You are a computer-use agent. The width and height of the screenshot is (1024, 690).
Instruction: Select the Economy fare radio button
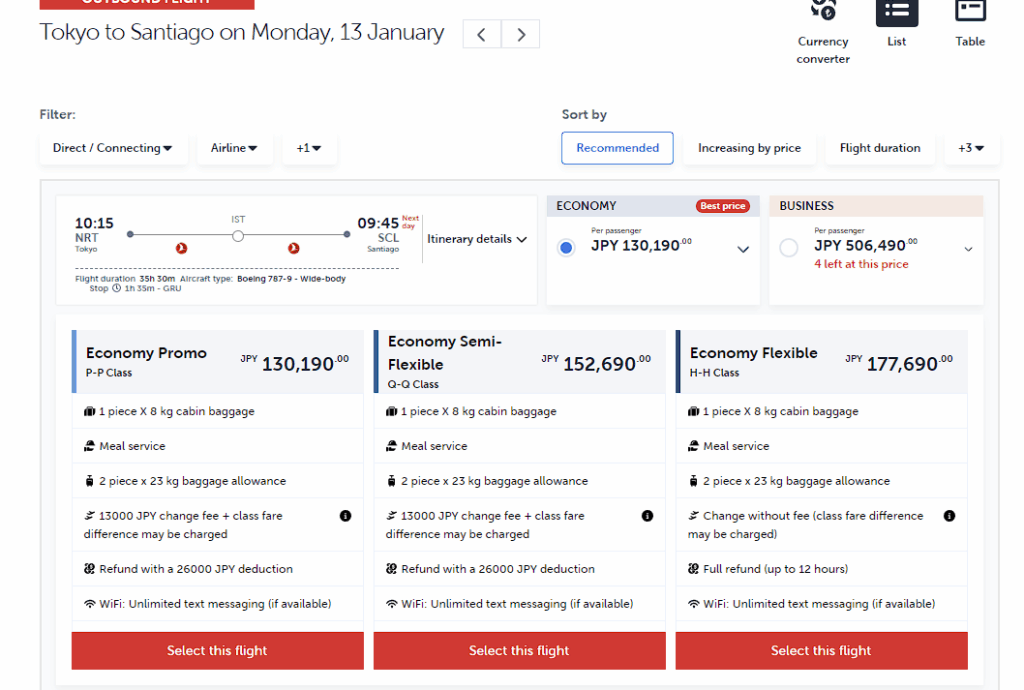566,247
